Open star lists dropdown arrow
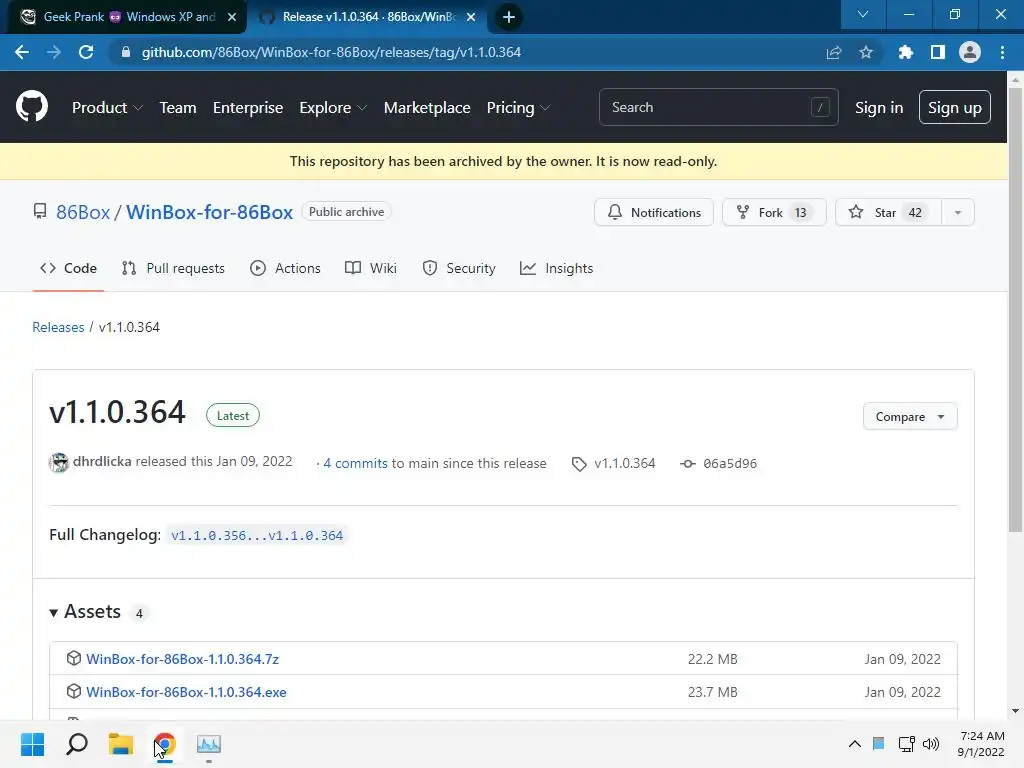 (x=957, y=212)
